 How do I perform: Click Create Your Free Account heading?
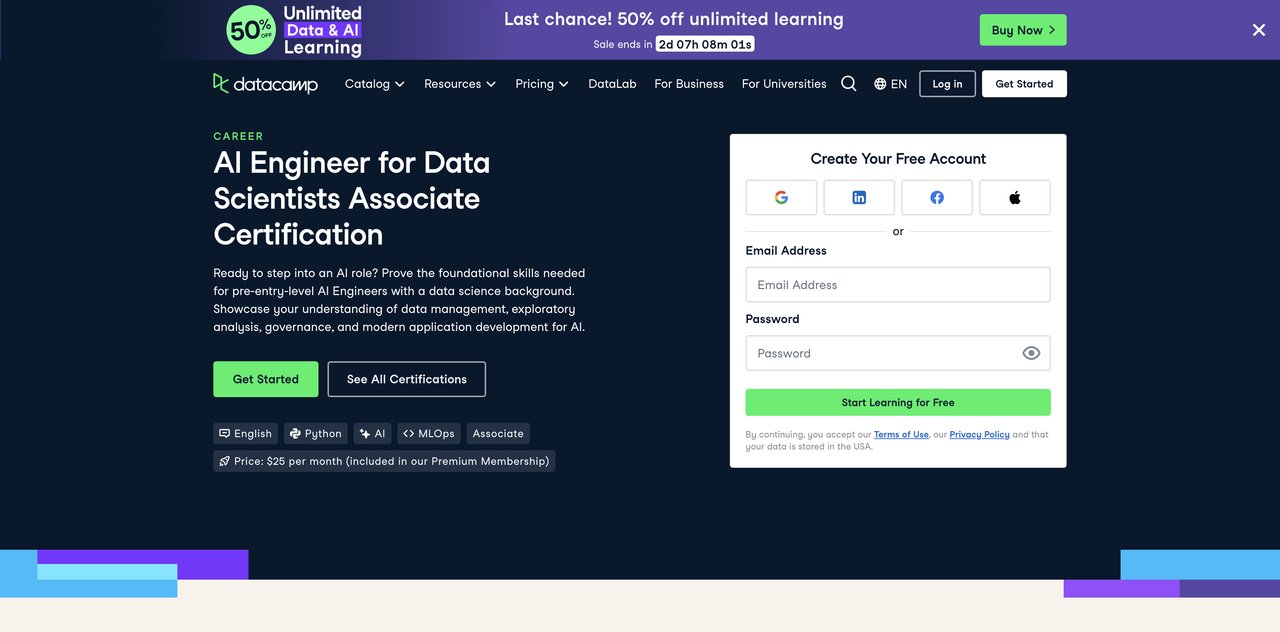(898, 158)
